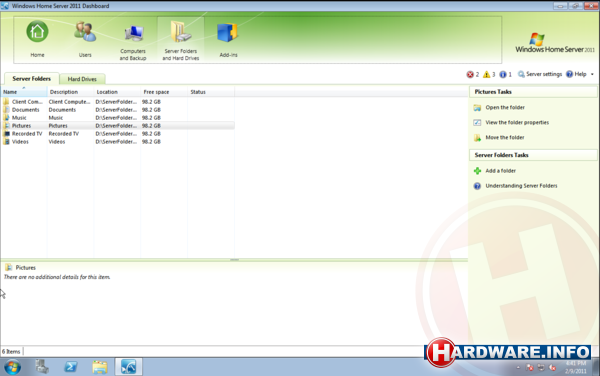Open Server settings
Screen dimensions: 600x376
[x=540, y=74]
